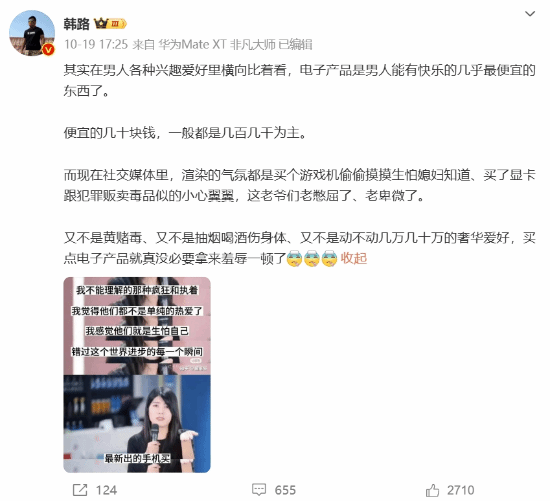550x501 pixels.
Task: Click the orange verified V badge
Action: pyautogui.click(x=48, y=50)
